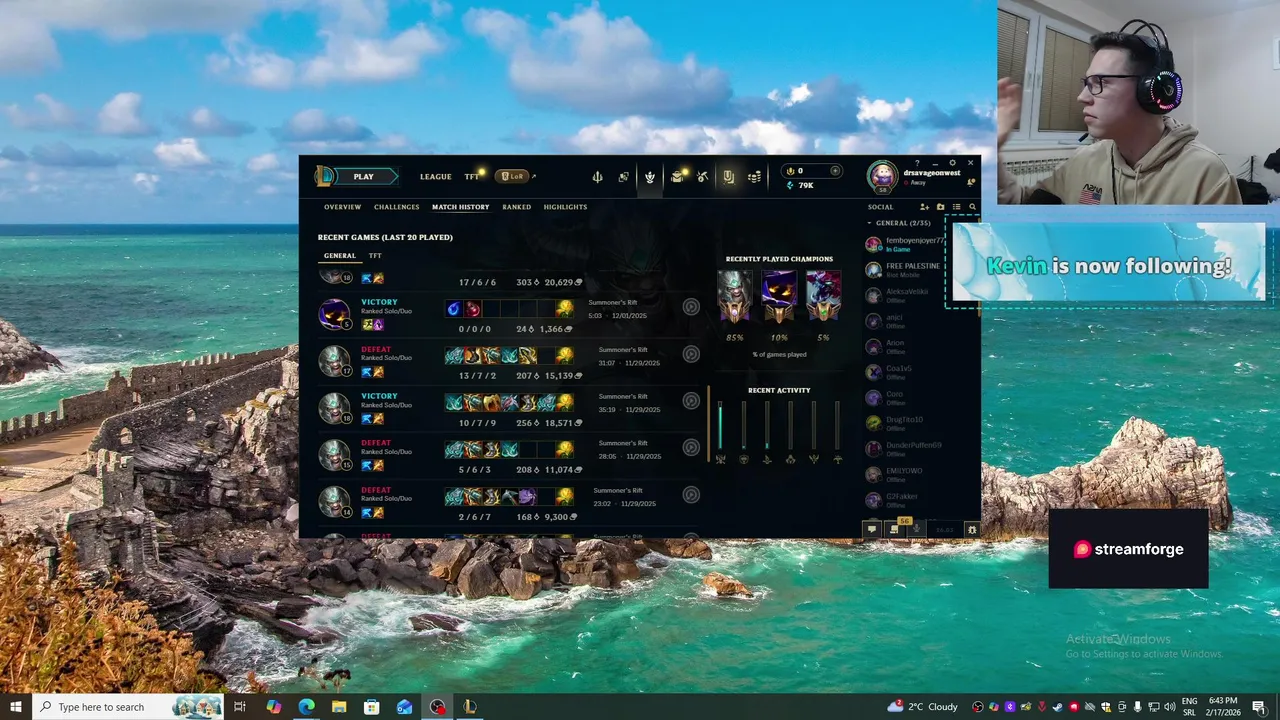Click the friends list sort options icon
This screenshot has height=720, width=1280.
coord(956,207)
